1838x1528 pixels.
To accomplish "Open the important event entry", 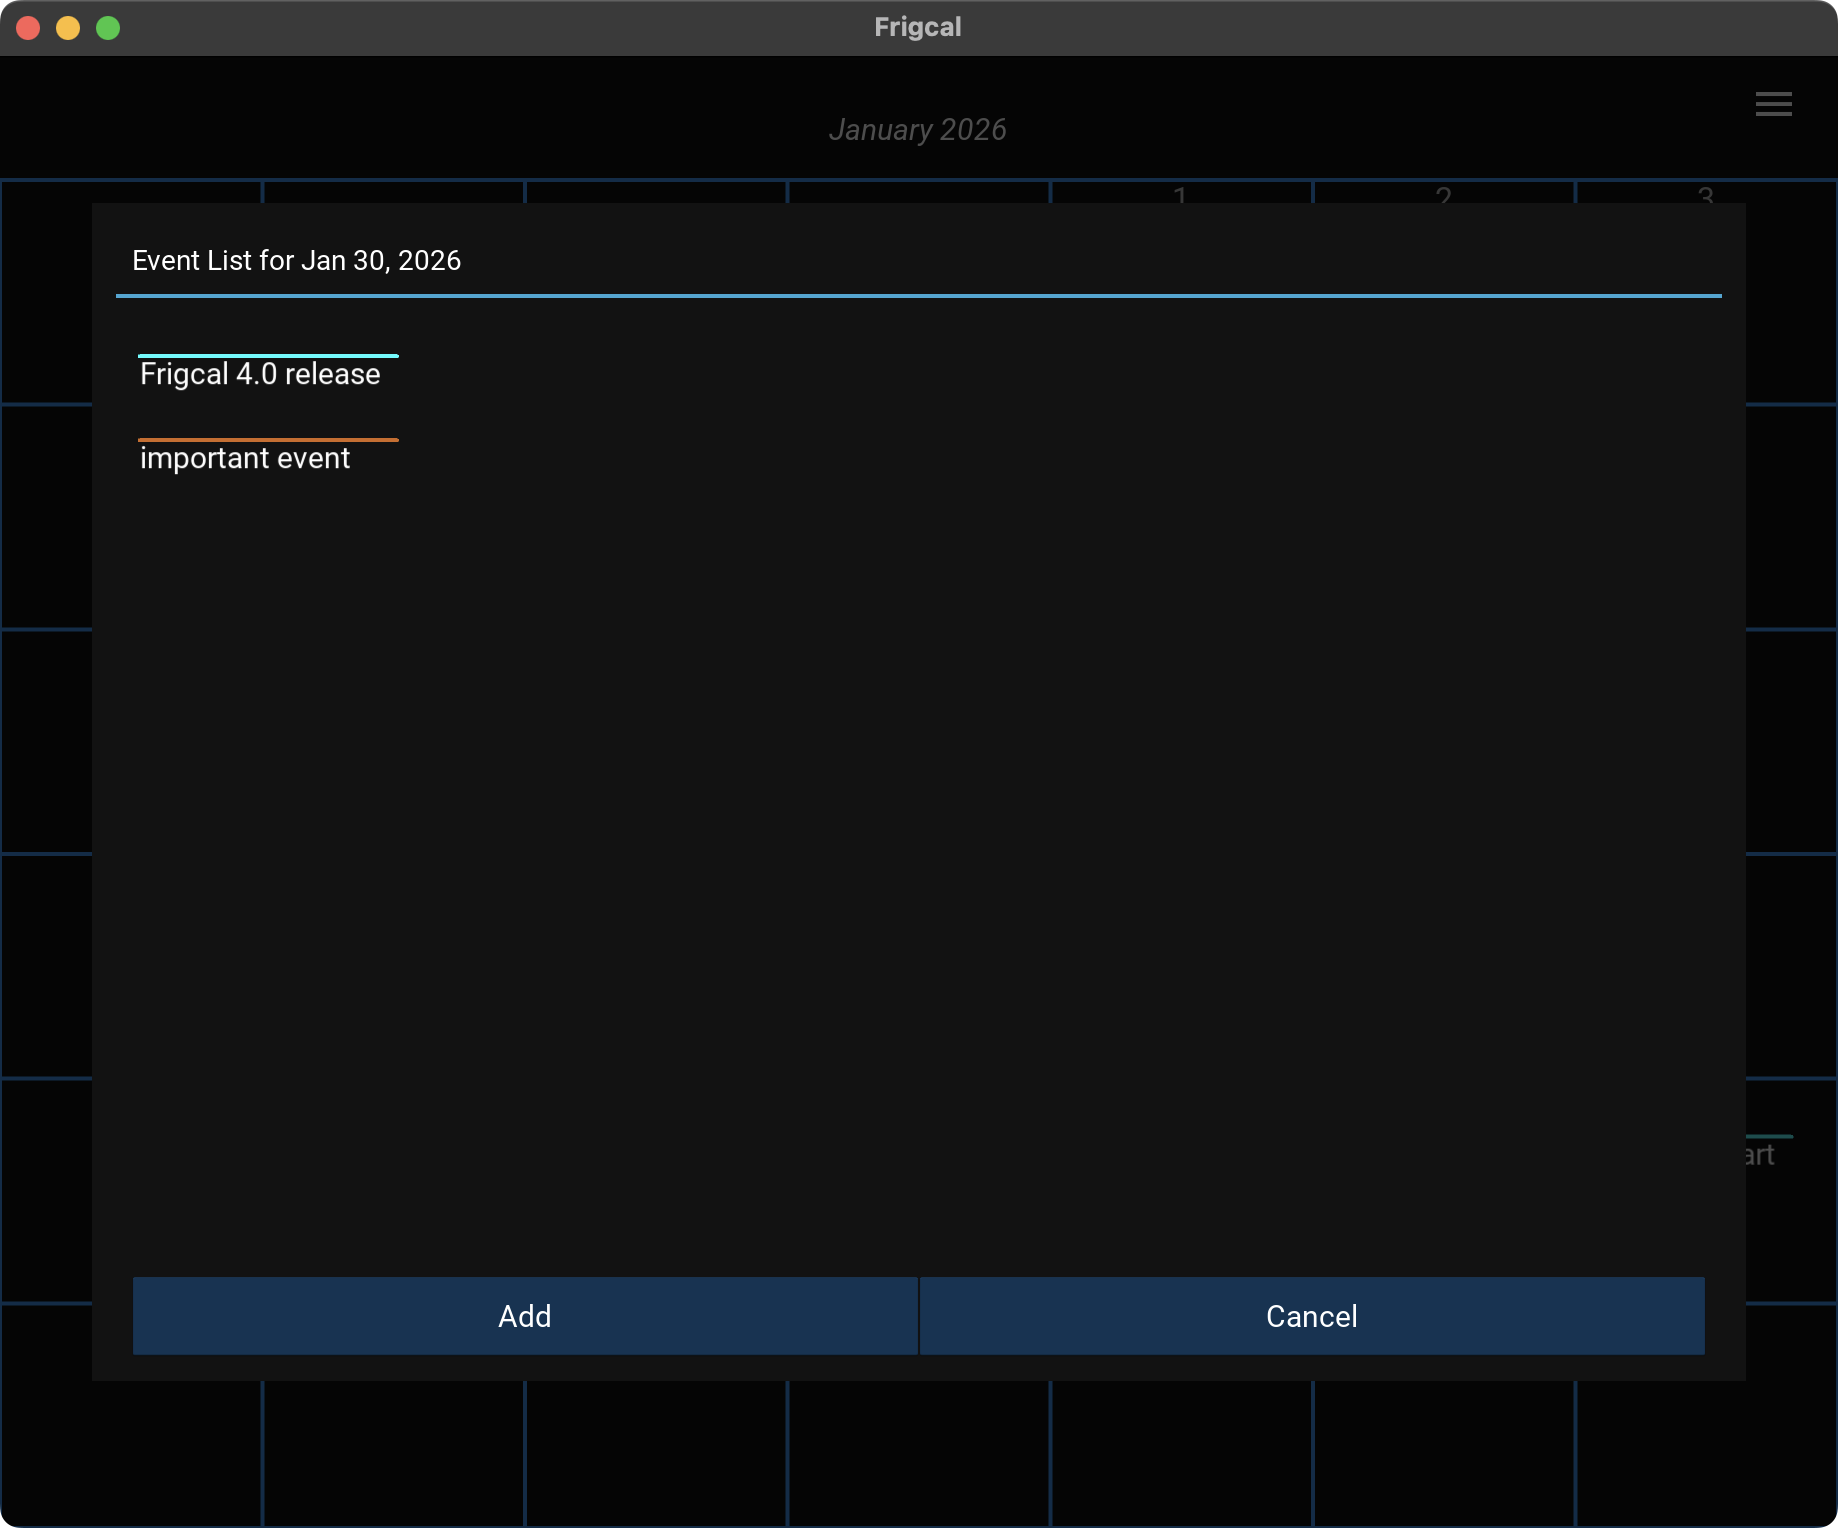I will [245, 458].
